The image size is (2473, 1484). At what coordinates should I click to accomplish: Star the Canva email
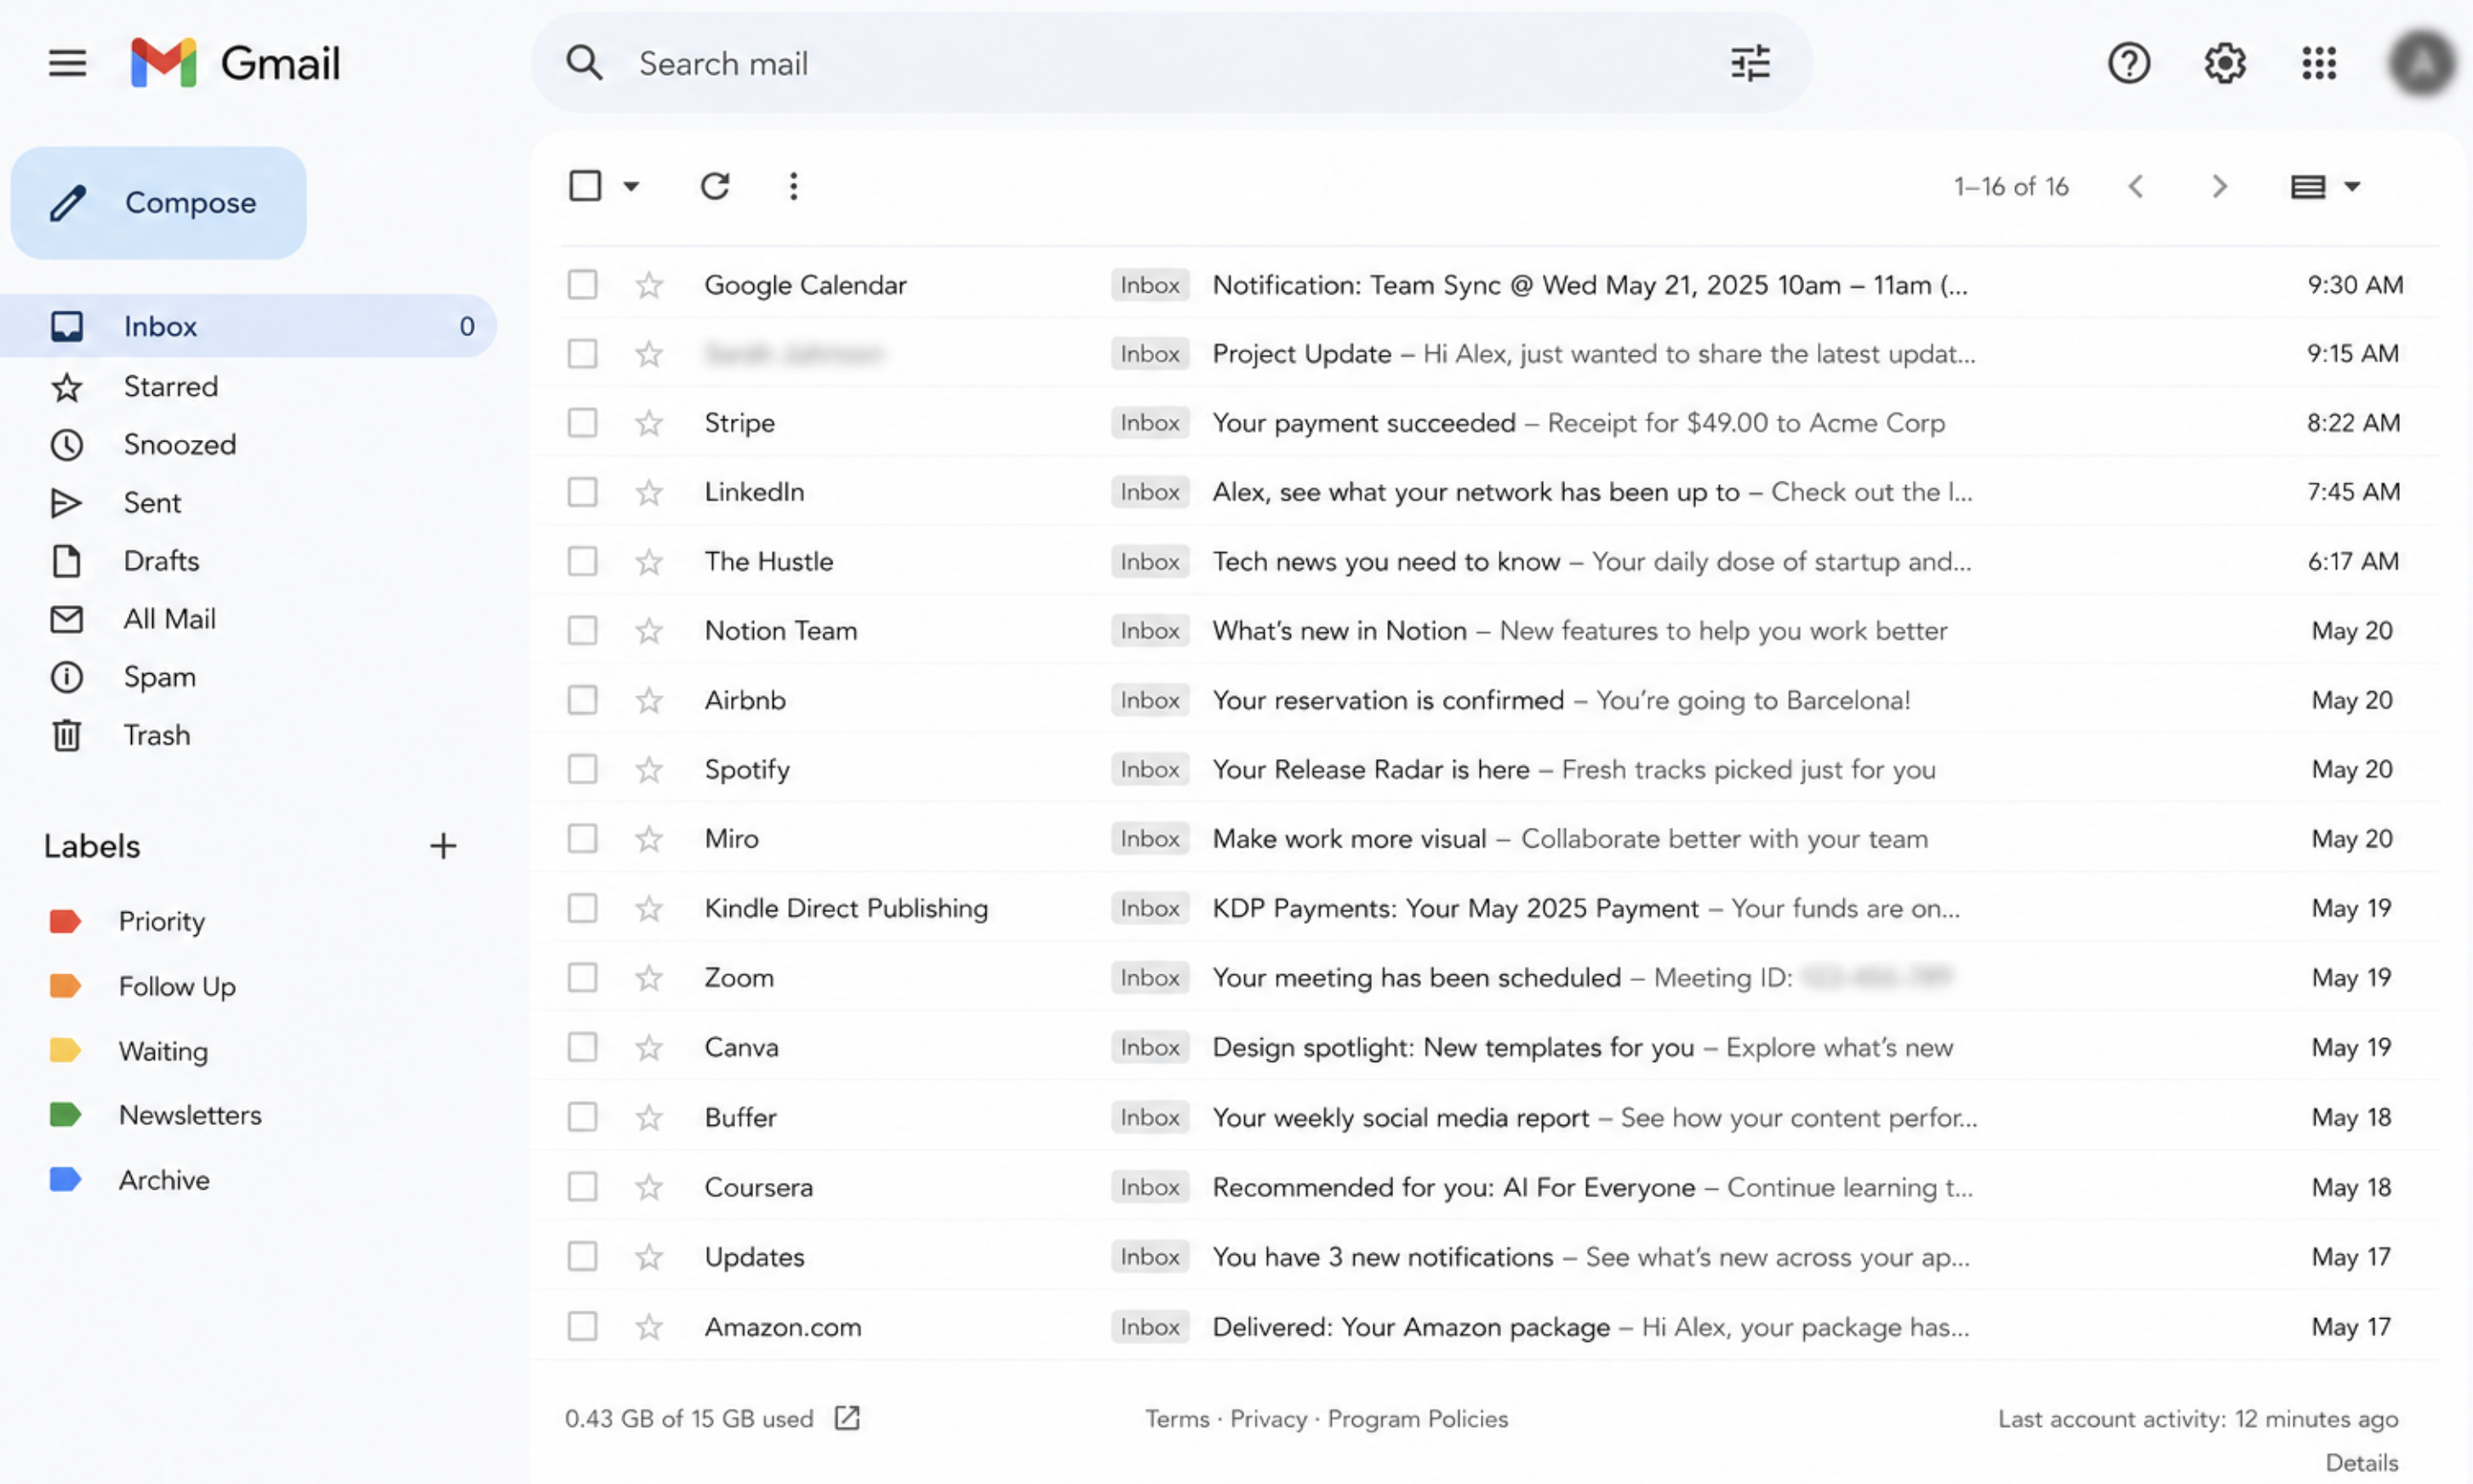click(649, 1047)
